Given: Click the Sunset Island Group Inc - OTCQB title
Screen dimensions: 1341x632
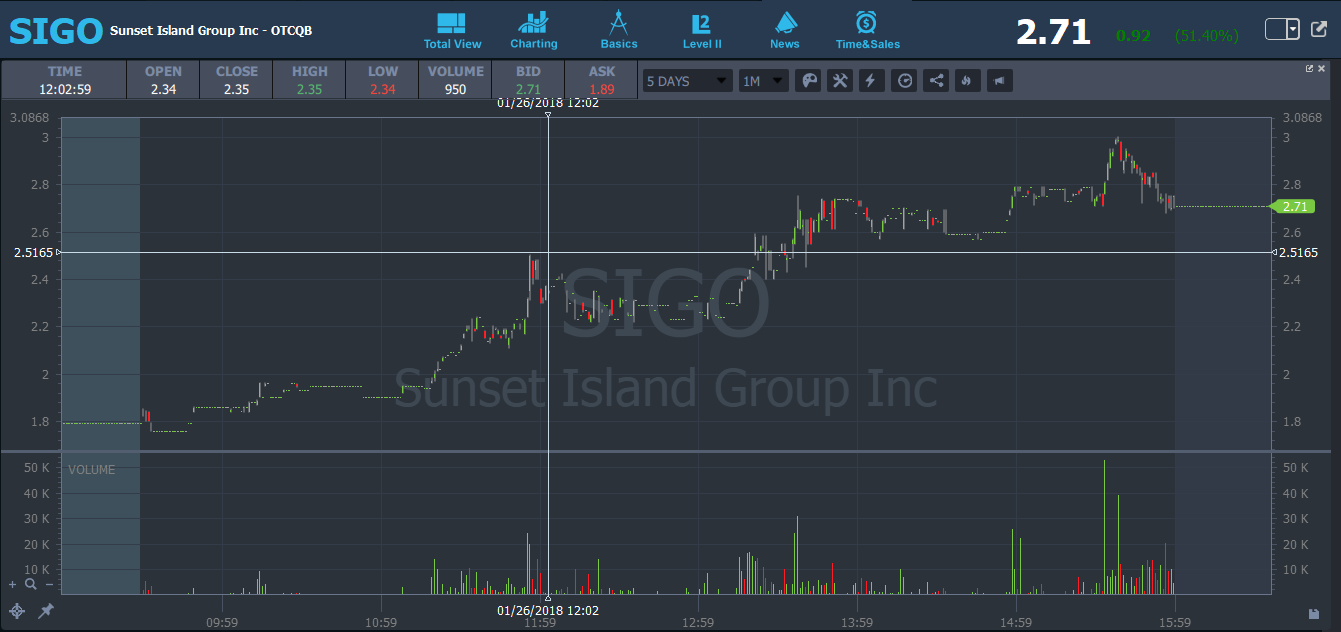Looking at the screenshot, I should [x=211, y=30].
